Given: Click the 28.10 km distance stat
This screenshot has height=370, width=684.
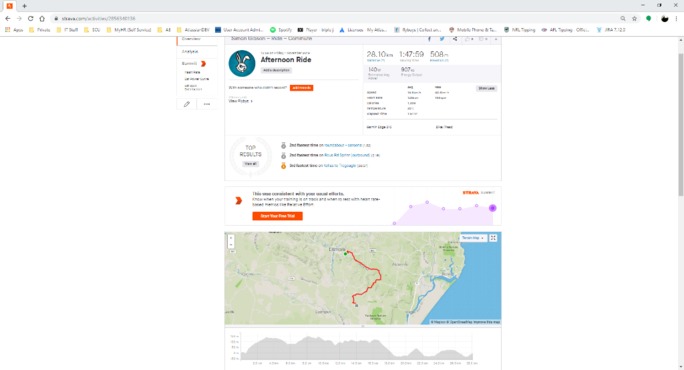Looking at the screenshot, I should click(380, 55).
